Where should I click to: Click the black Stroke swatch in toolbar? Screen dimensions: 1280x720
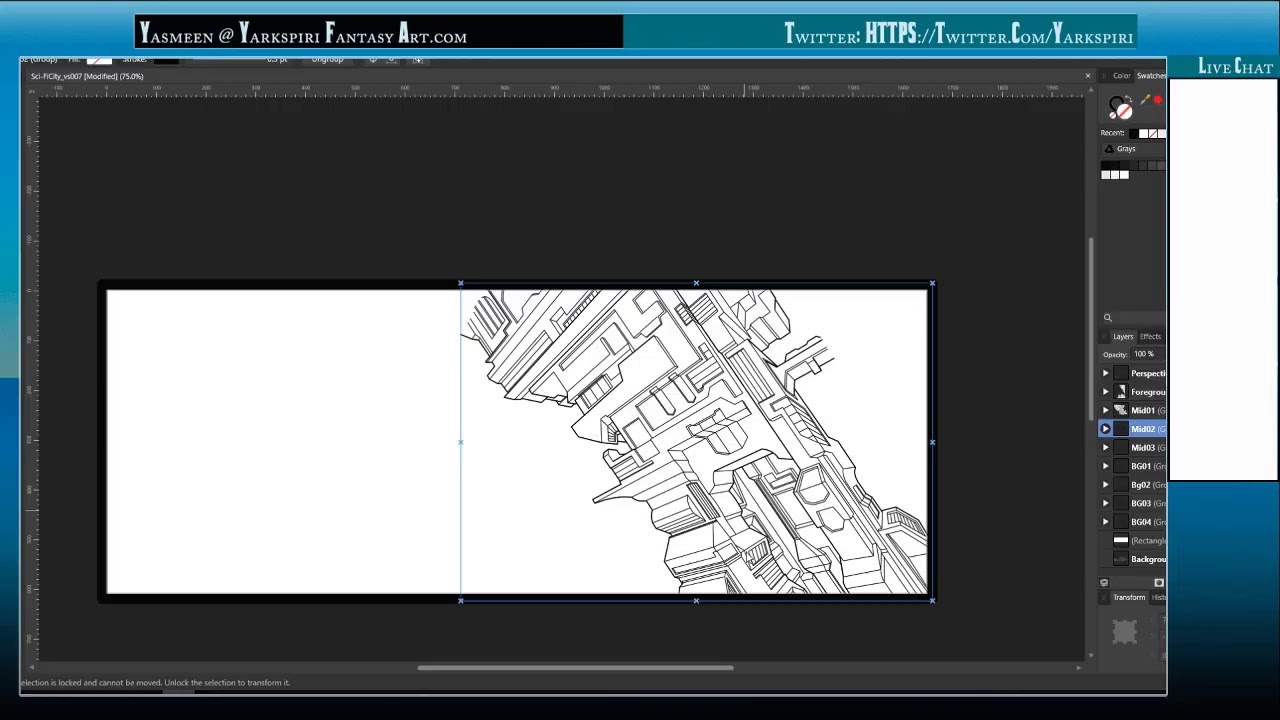166,60
